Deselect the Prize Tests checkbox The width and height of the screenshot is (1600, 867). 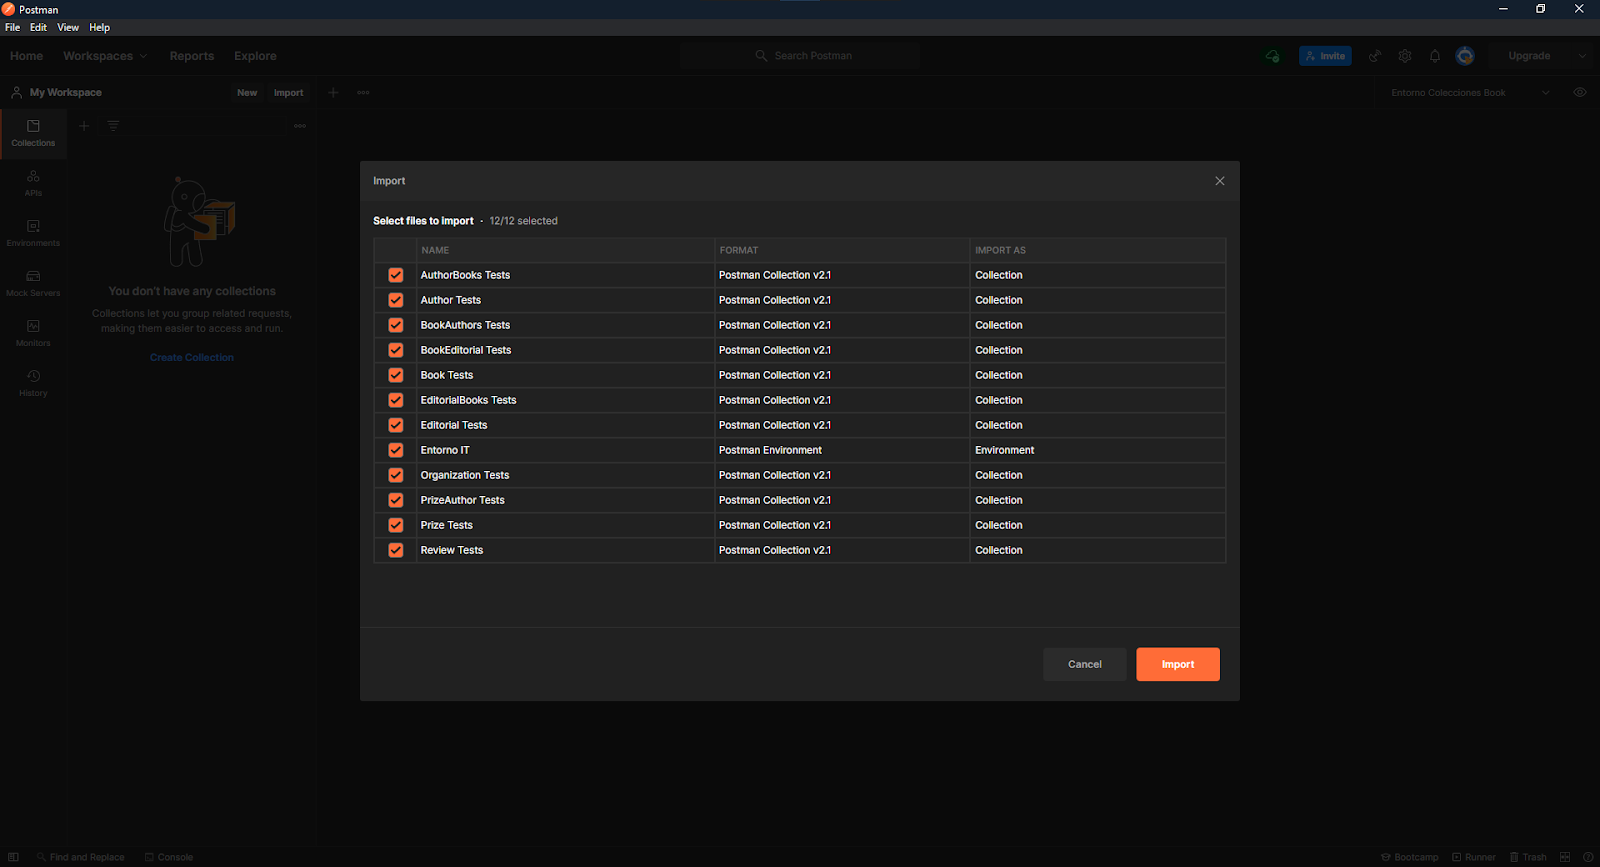pyautogui.click(x=396, y=525)
